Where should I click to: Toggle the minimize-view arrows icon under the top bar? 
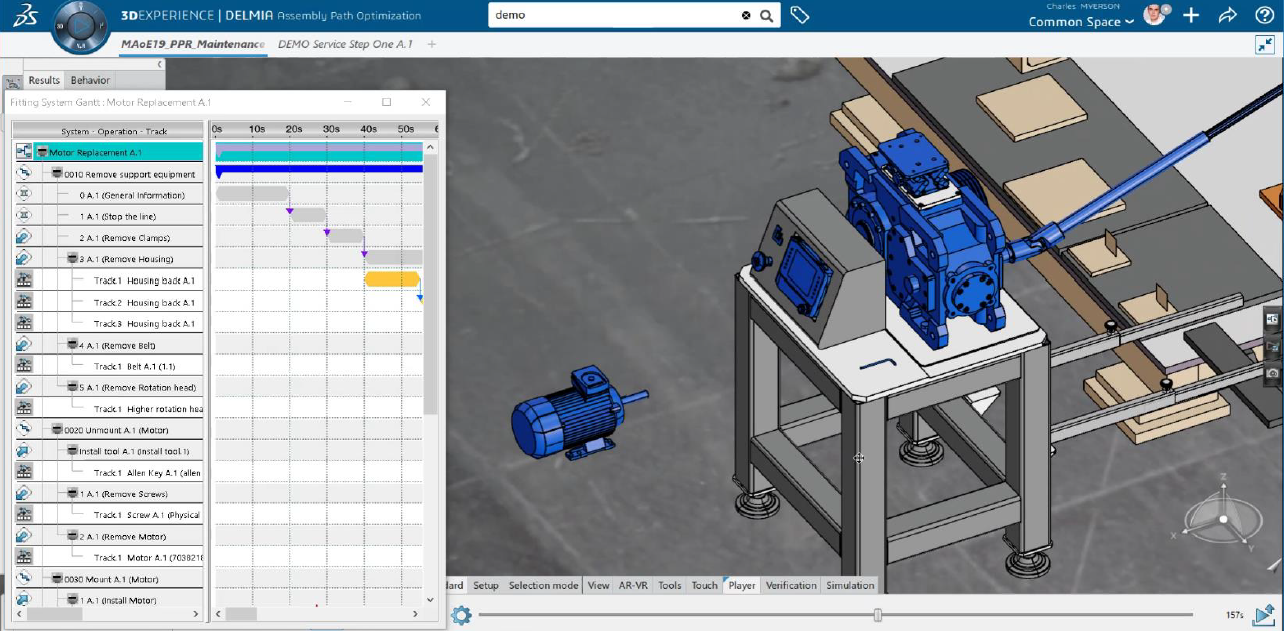click(1265, 45)
